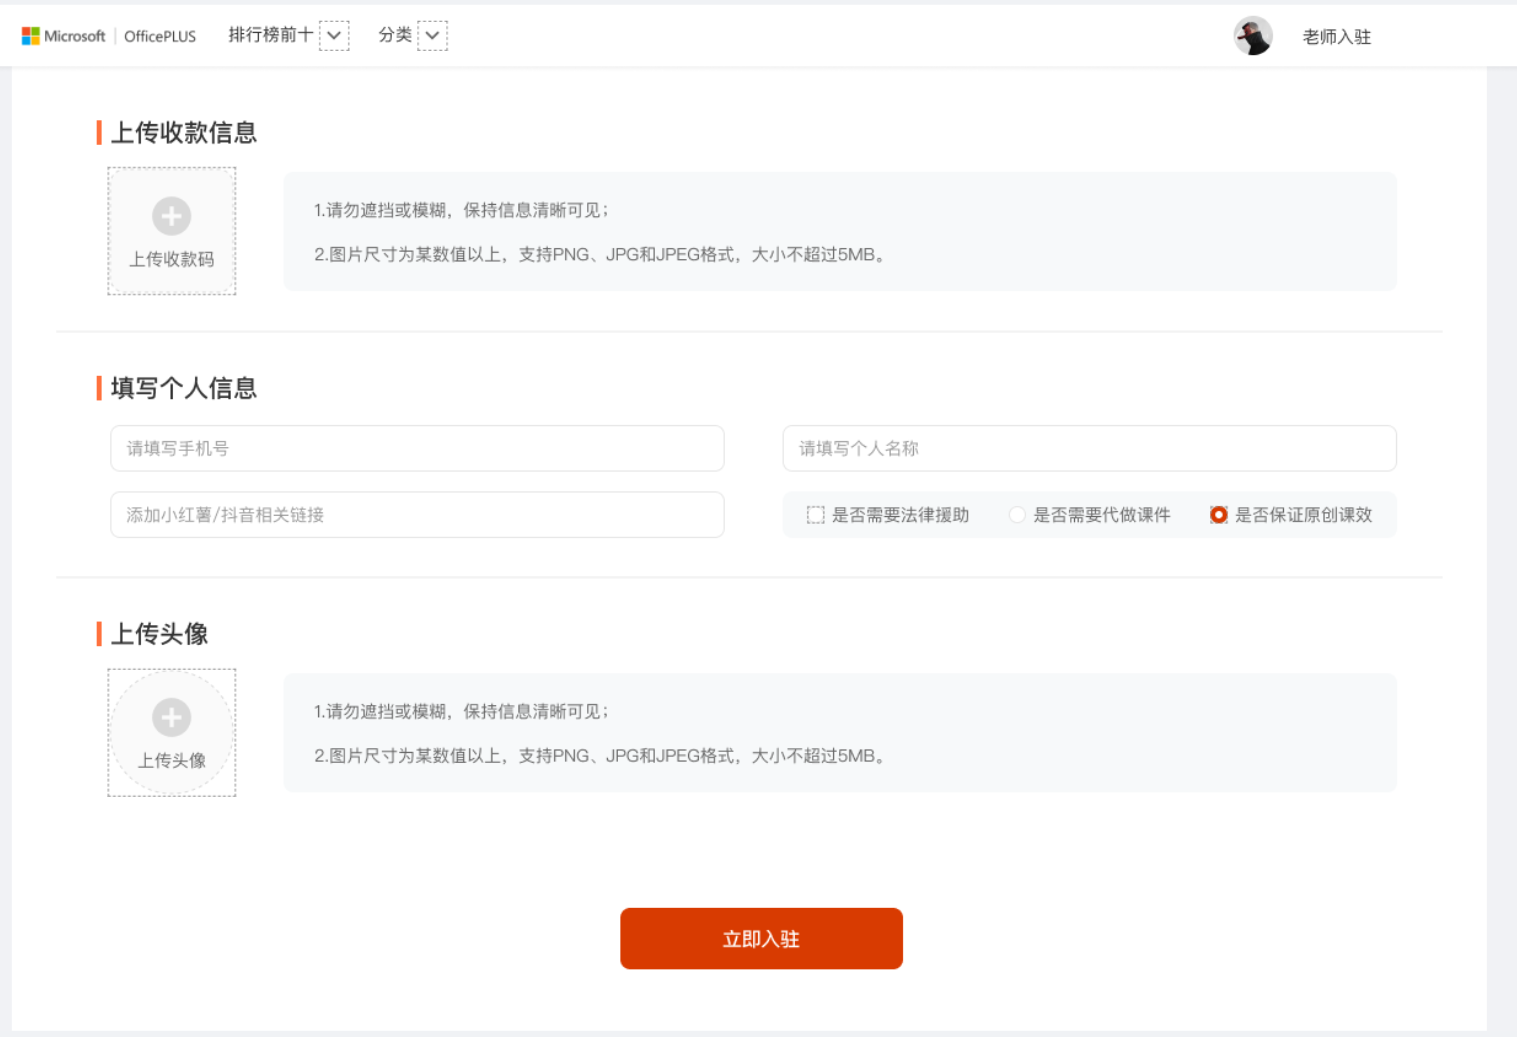This screenshot has height=1037, width=1517.
Task: Select the 是否保证原创课效 radio button
Action: [x=1218, y=515]
